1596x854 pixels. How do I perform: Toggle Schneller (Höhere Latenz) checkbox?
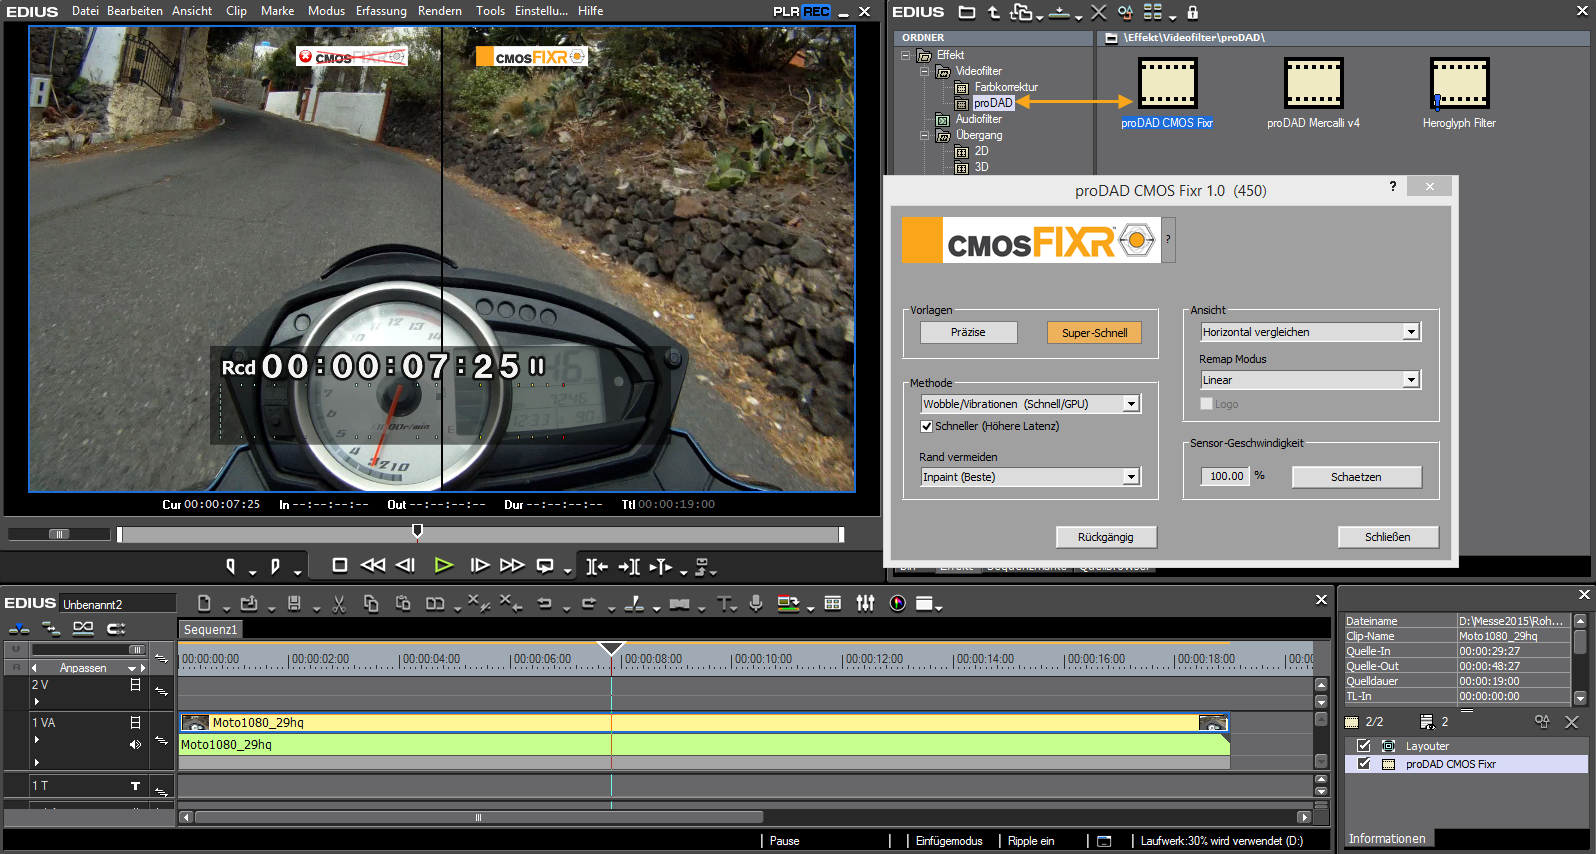(926, 426)
